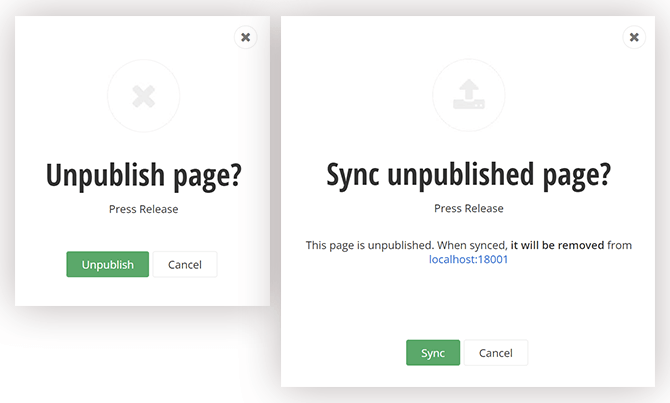Click the word "Sync" in the heading
This screenshot has height=403, width=670.
point(353,175)
